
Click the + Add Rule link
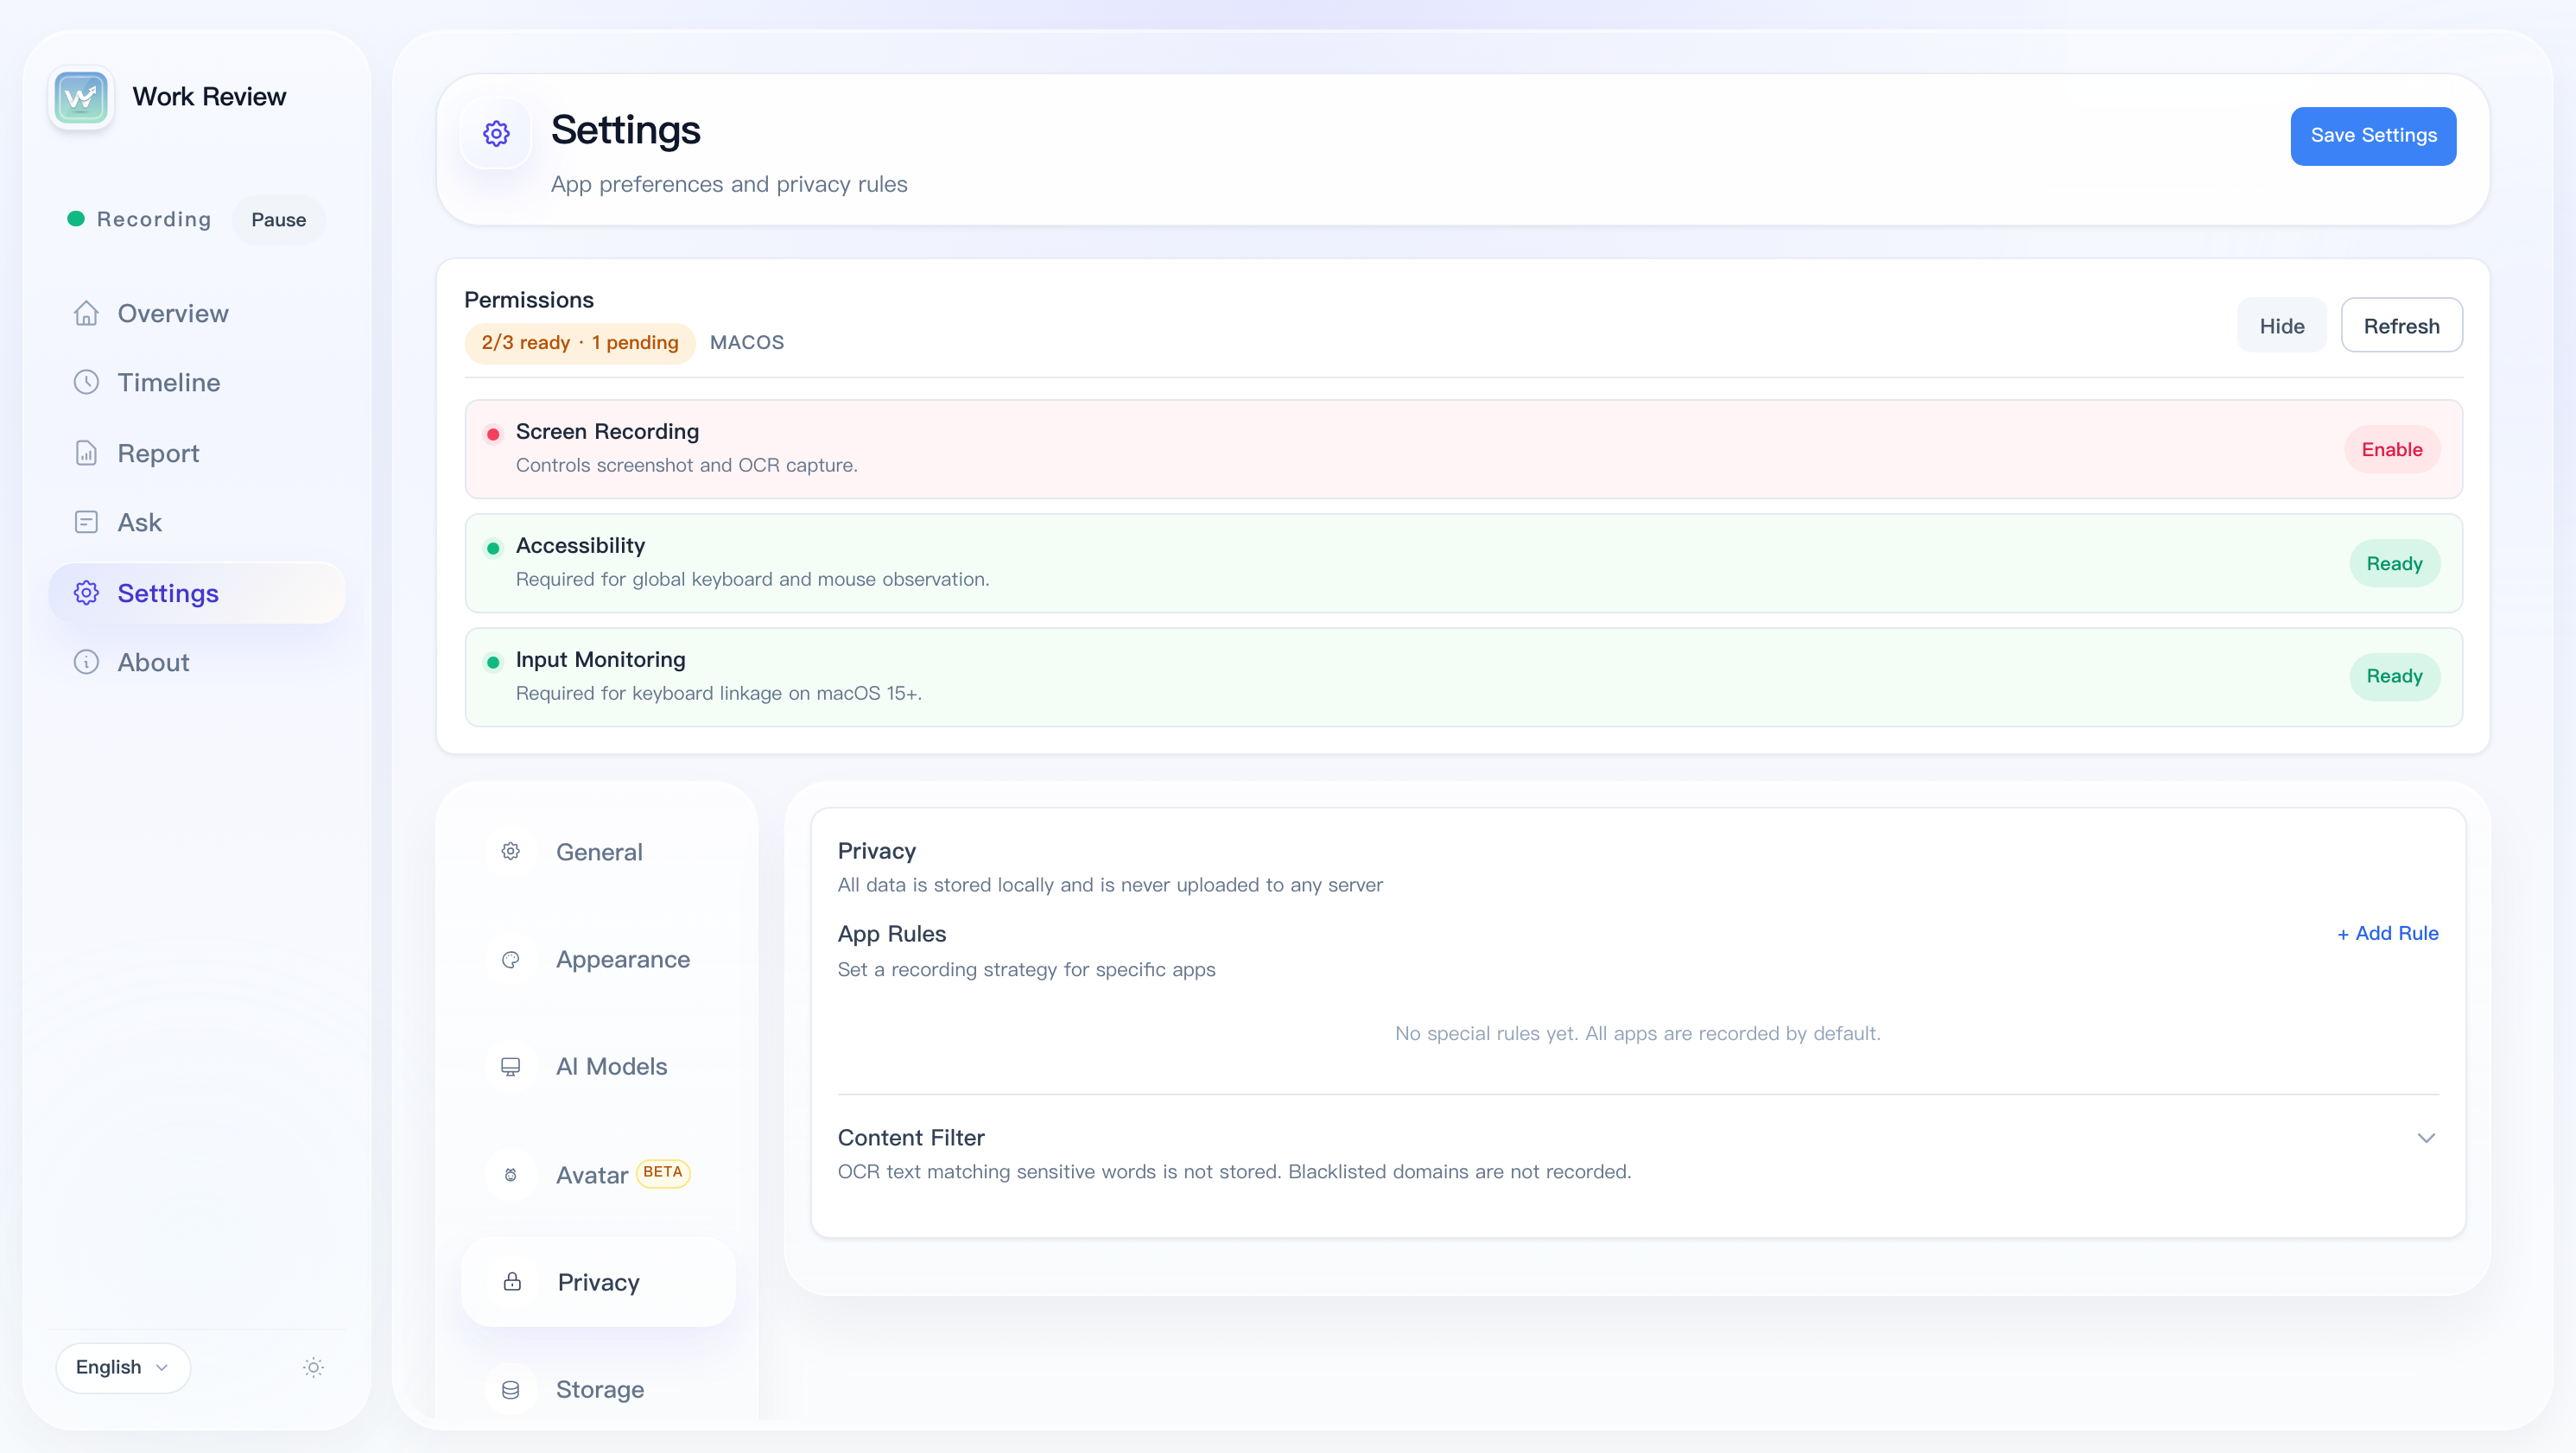click(2387, 932)
